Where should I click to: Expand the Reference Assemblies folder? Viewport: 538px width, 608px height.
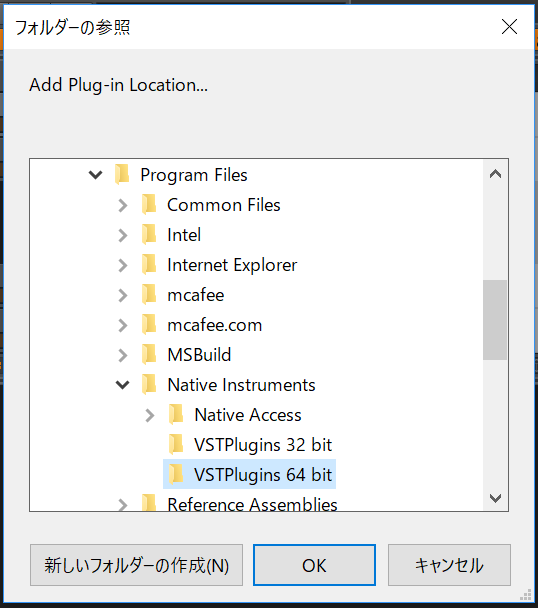tap(123, 505)
